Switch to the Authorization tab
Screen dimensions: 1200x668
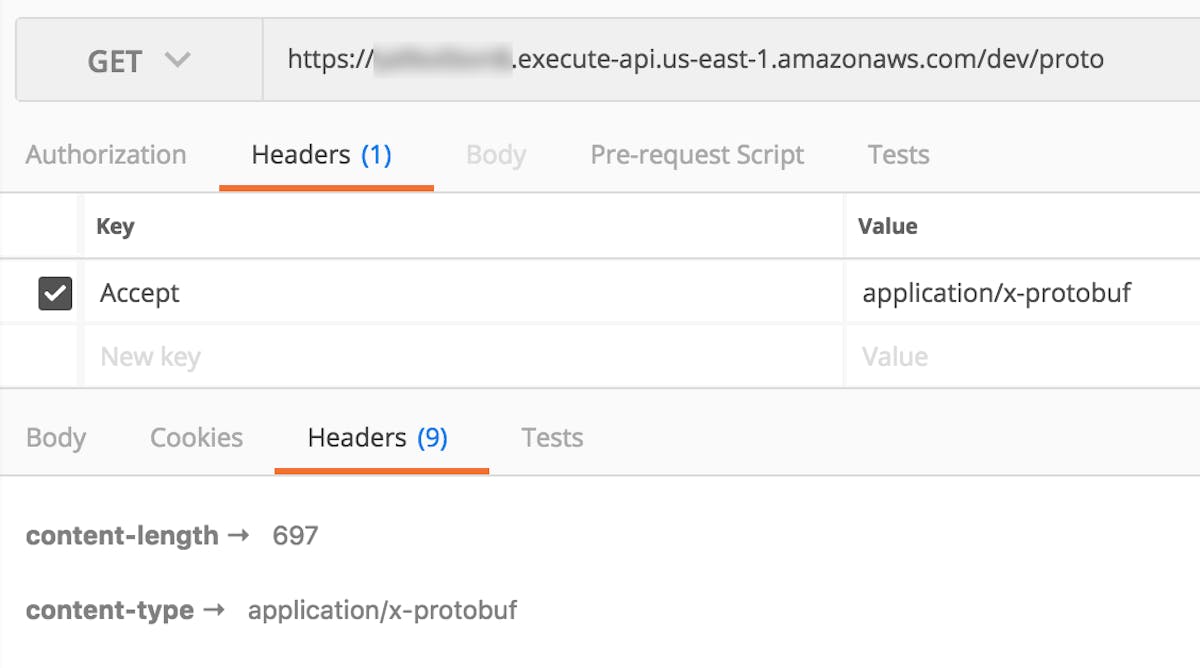click(x=105, y=154)
